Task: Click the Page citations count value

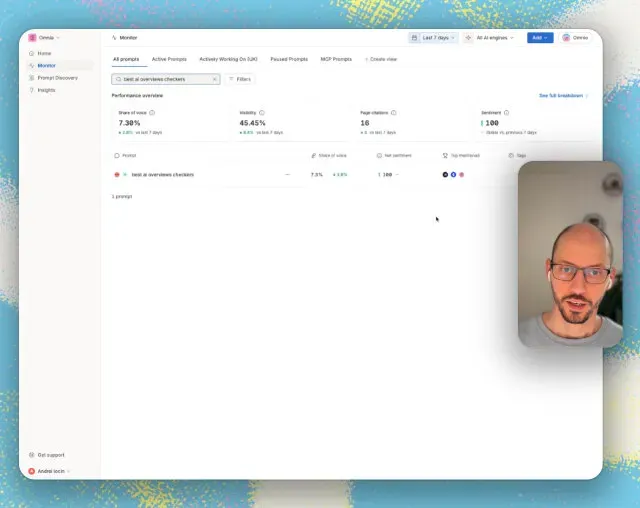Action: click(x=365, y=123)
